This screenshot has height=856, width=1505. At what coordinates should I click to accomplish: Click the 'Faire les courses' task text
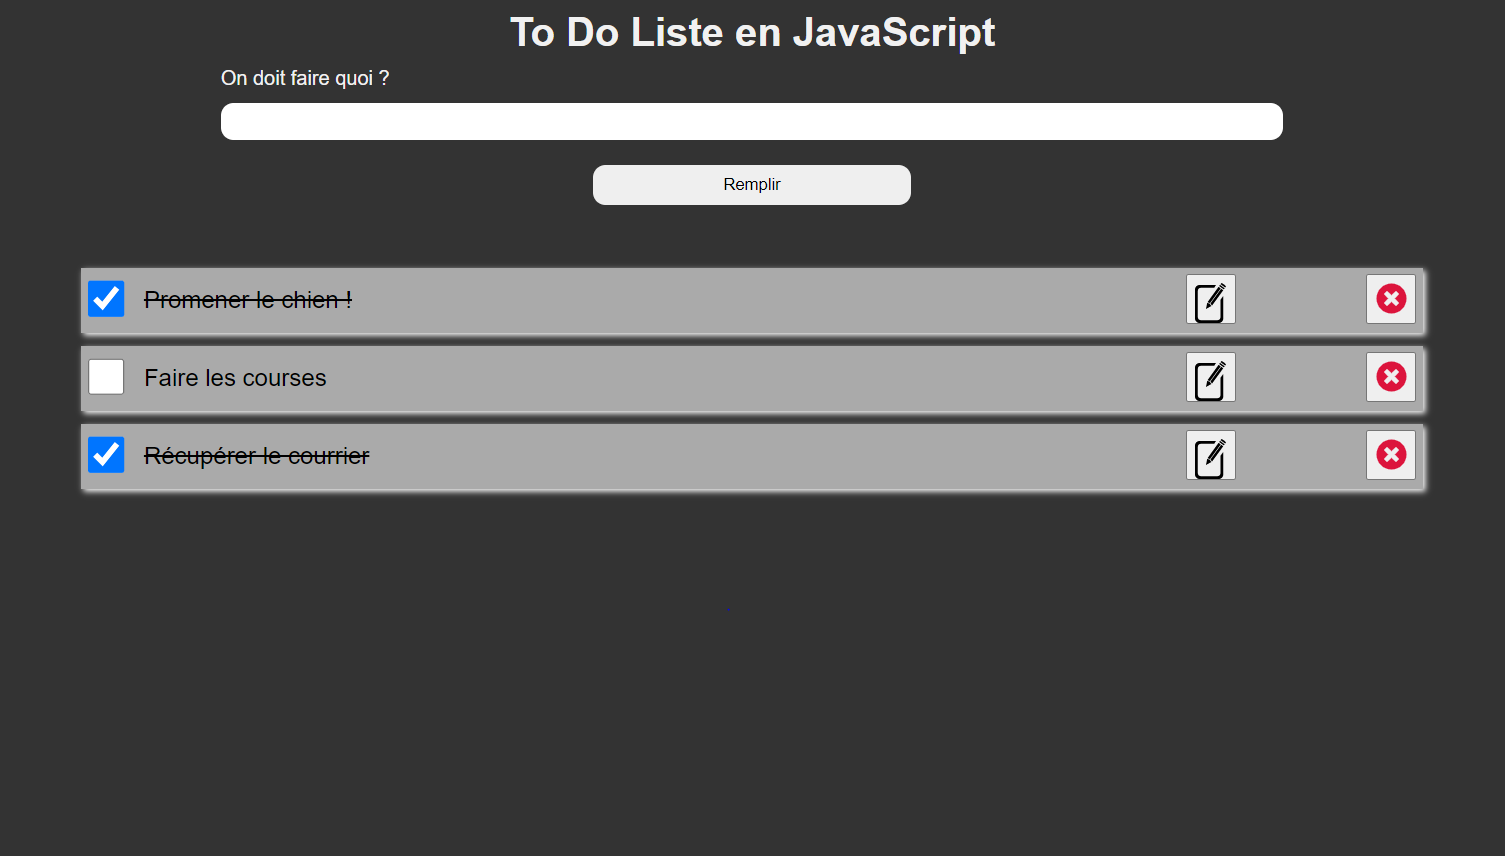click(x=235, y=378)
